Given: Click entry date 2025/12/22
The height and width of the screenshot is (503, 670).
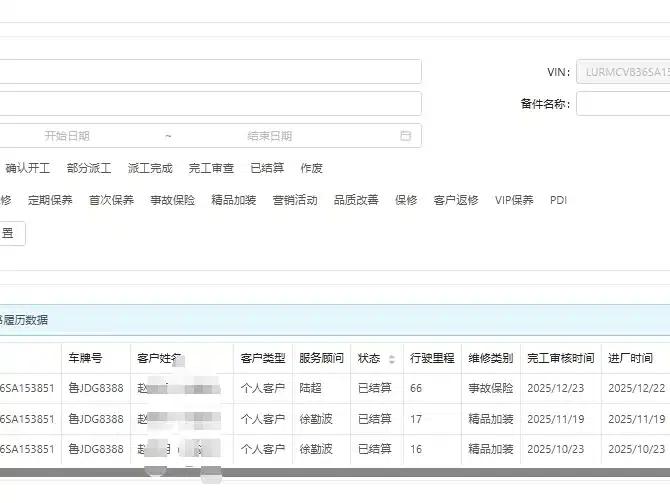Looking at the screenshot, I should click(x=637, y=388).
